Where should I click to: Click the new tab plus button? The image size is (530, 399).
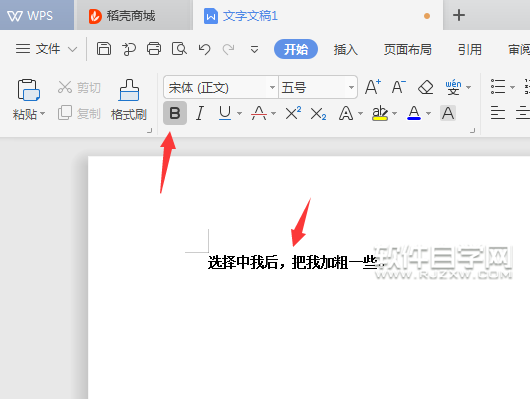tap(459, 15)
